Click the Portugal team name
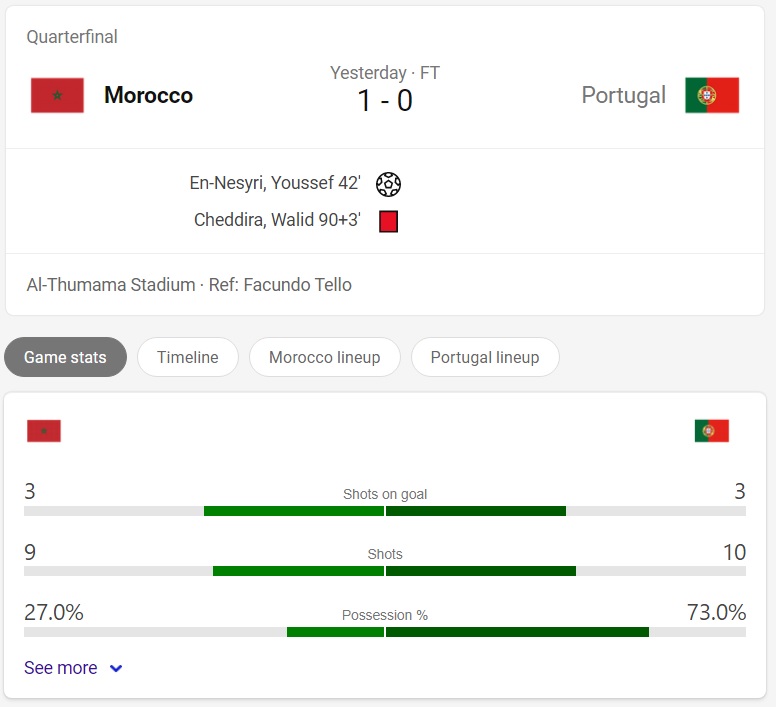This screenshot has height=707, width=777. point(623,95)
